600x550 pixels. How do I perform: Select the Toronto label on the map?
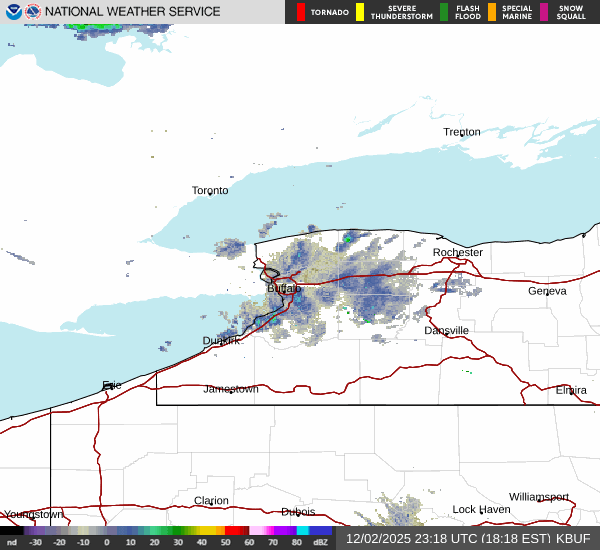210,190
